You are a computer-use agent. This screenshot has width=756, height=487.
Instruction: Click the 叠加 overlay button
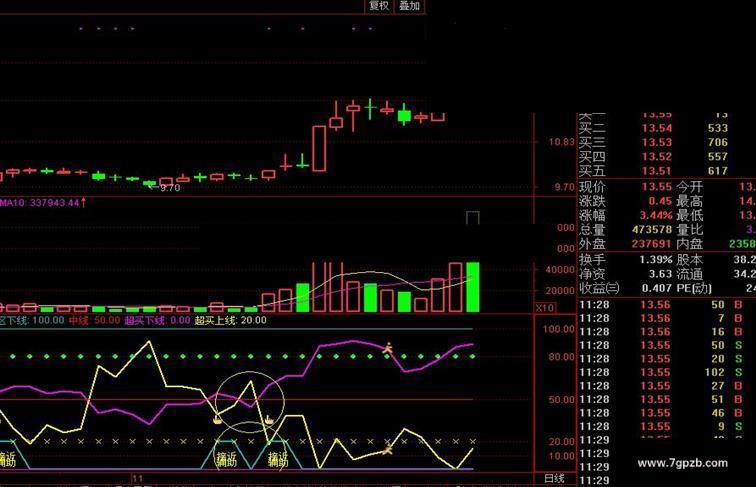click(409, 6)
